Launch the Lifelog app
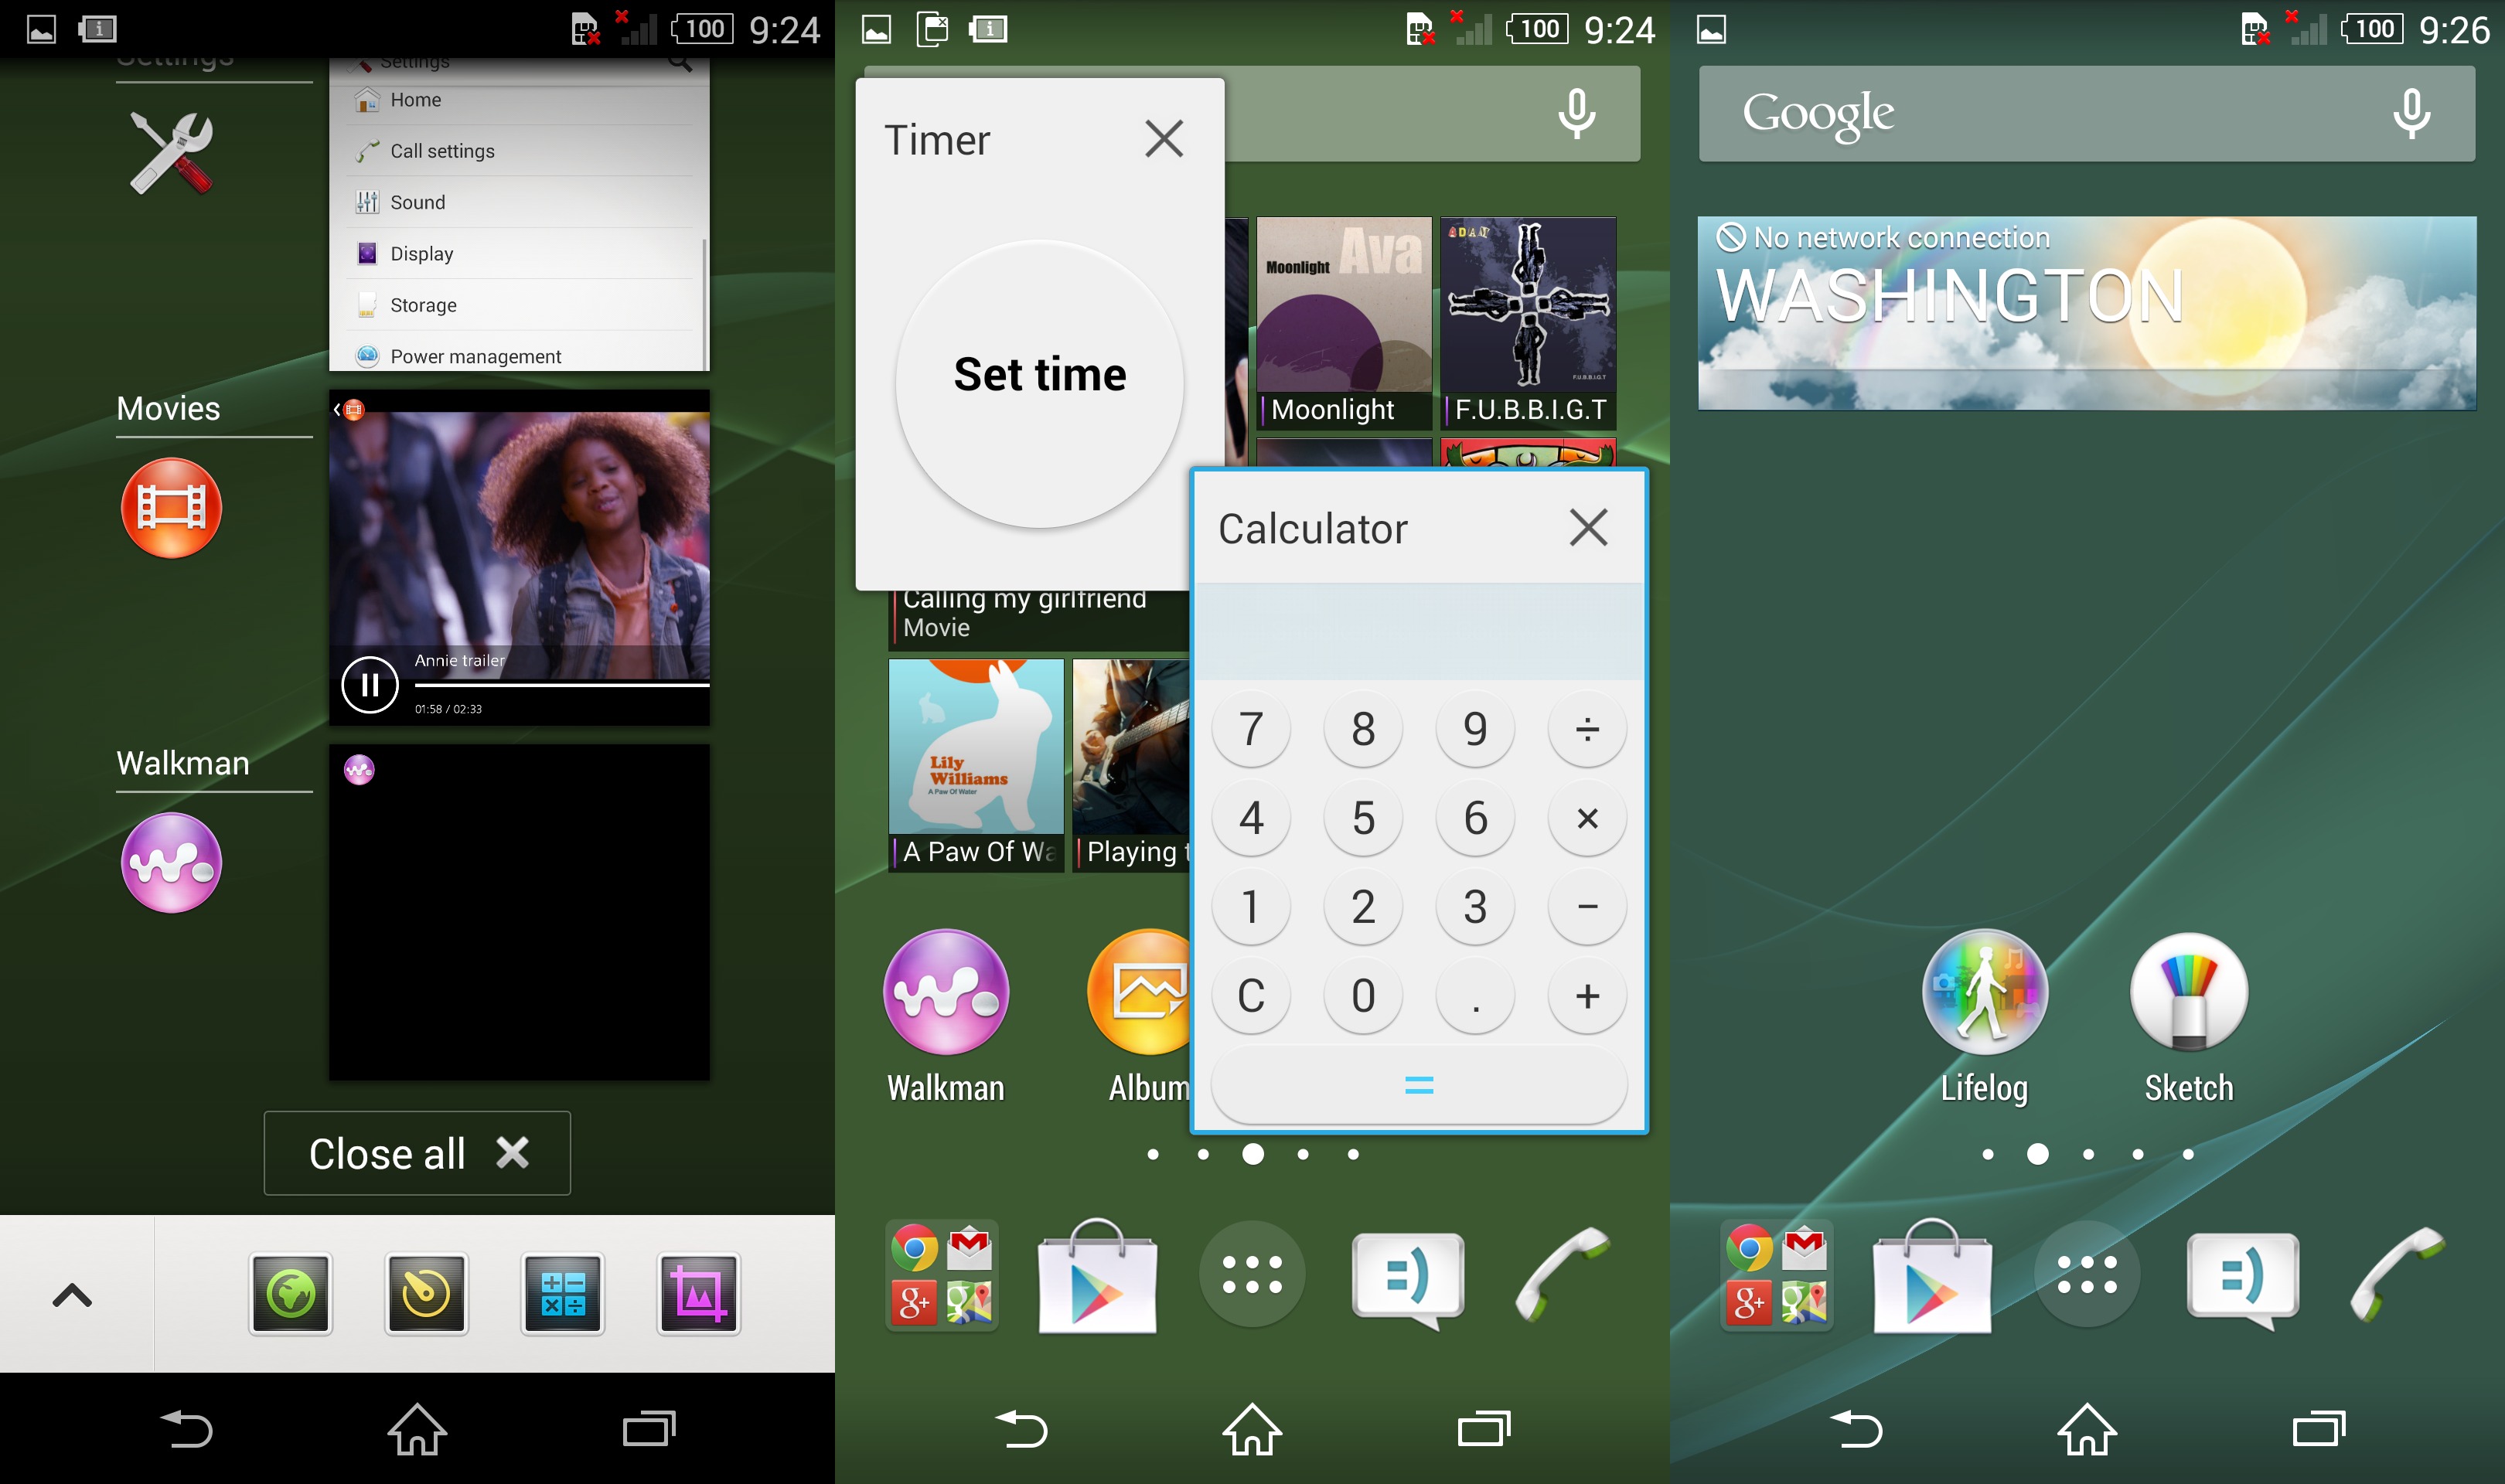 pyautogui.click(x=1985, y=1017)
